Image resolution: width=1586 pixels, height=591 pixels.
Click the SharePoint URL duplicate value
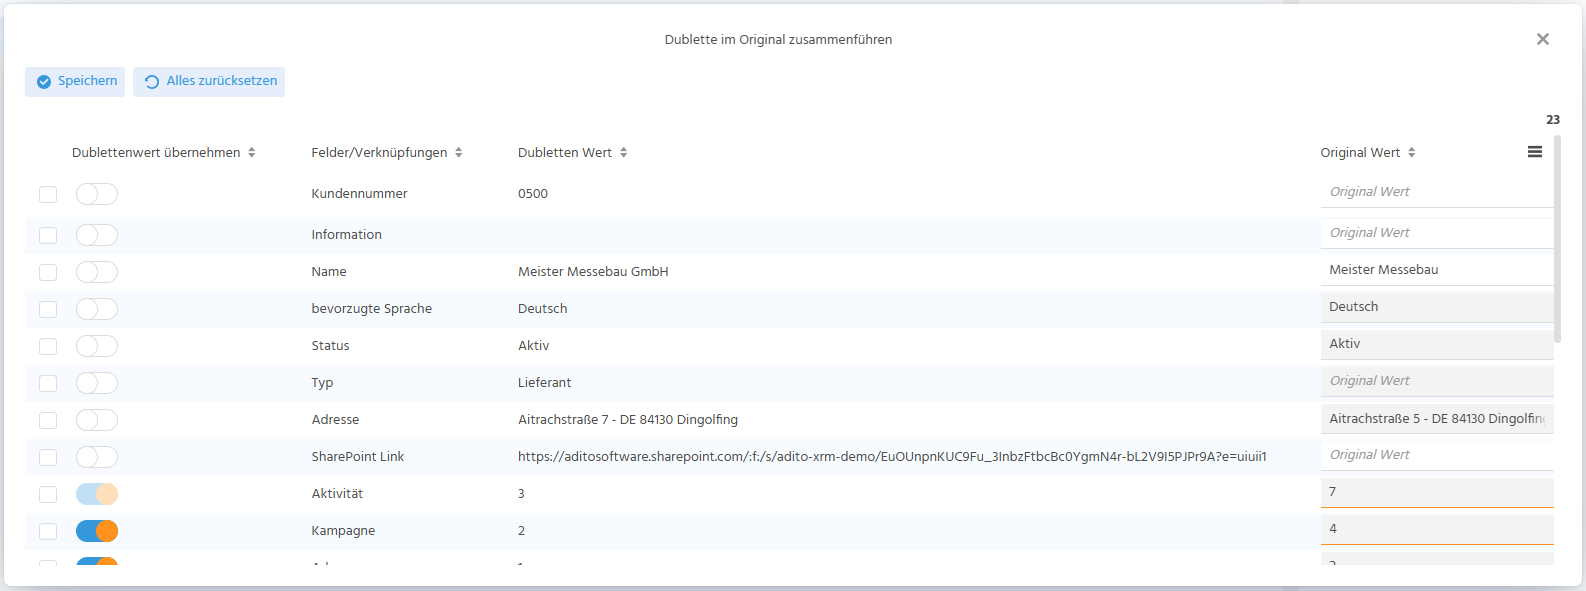click(x=892, y=457)
